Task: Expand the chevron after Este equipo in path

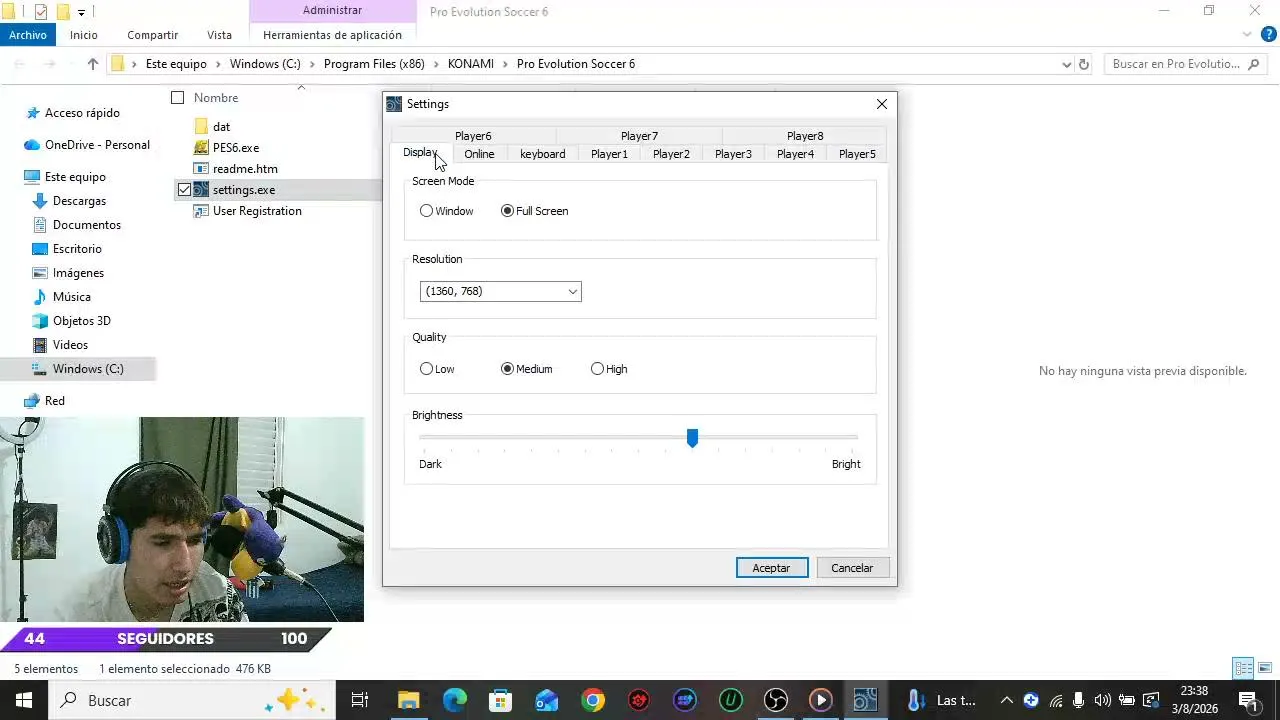Action: (x=218, y=64)
